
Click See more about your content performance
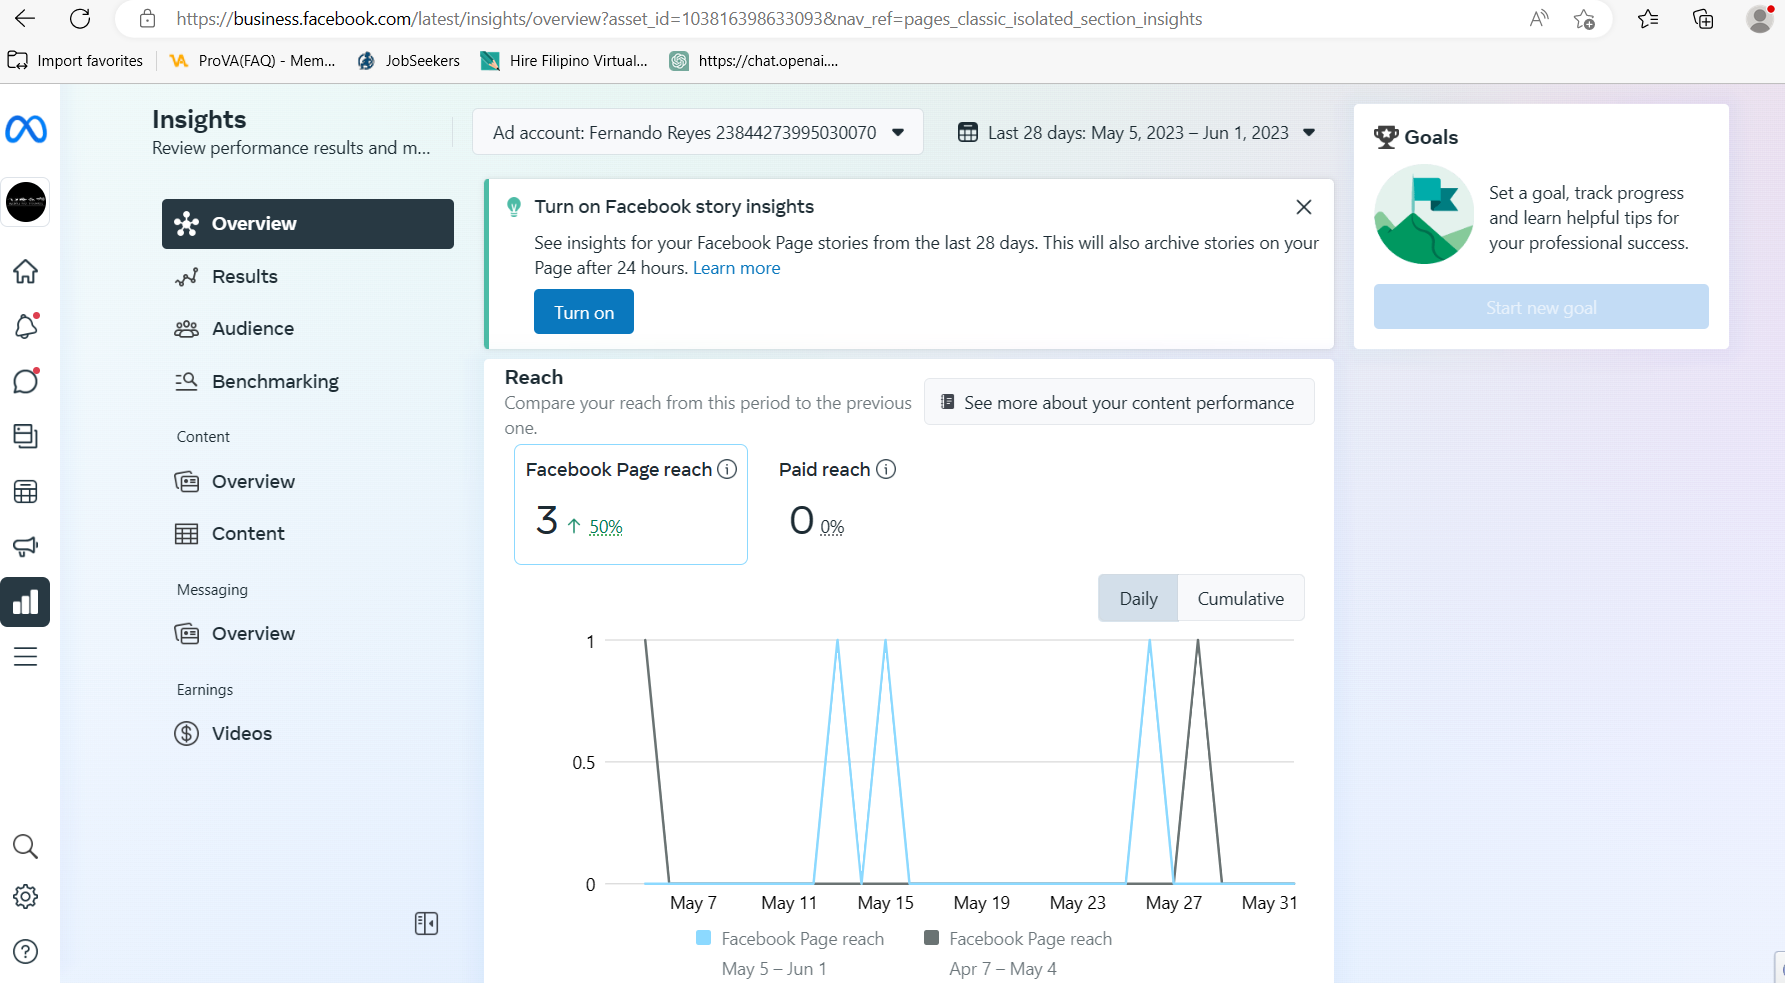coord(1119,402)
